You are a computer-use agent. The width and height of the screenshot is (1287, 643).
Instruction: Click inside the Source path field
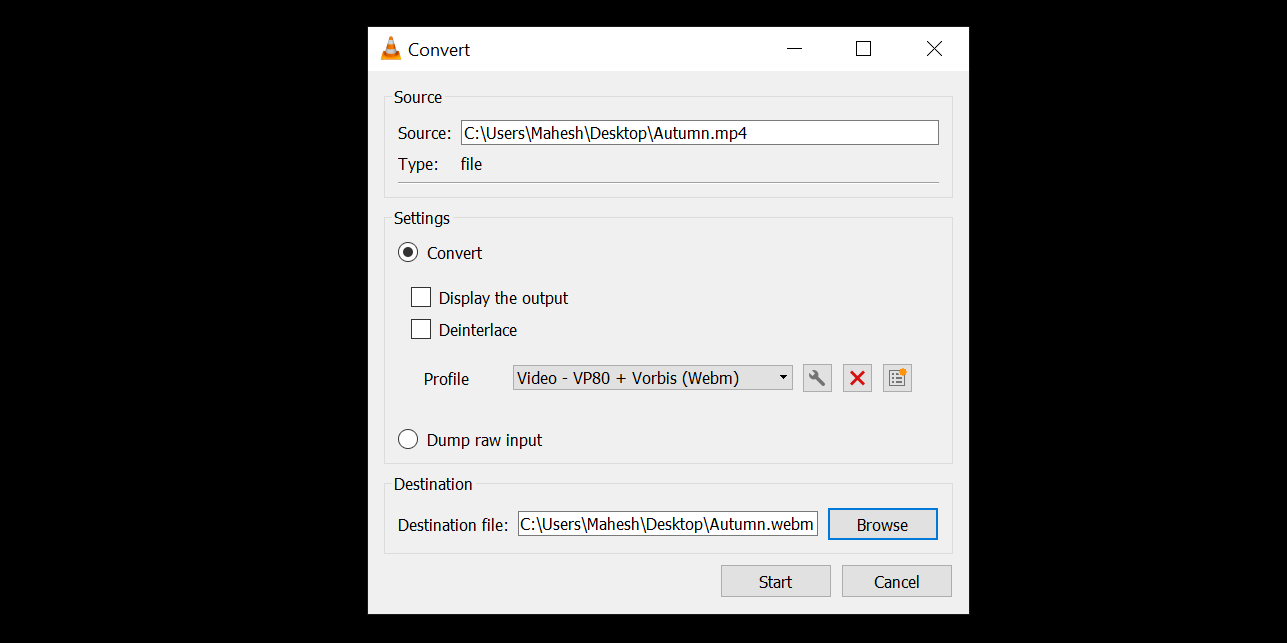pyautogui.click(x=698, y=132)
